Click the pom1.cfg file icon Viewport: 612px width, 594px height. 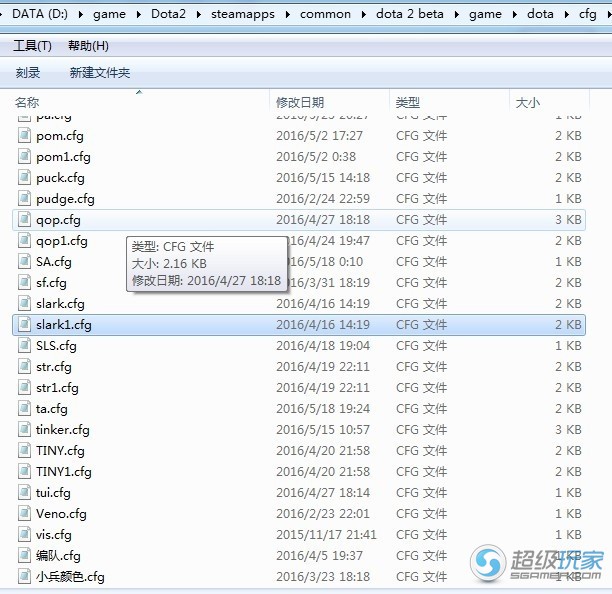(x=24, y=157)
